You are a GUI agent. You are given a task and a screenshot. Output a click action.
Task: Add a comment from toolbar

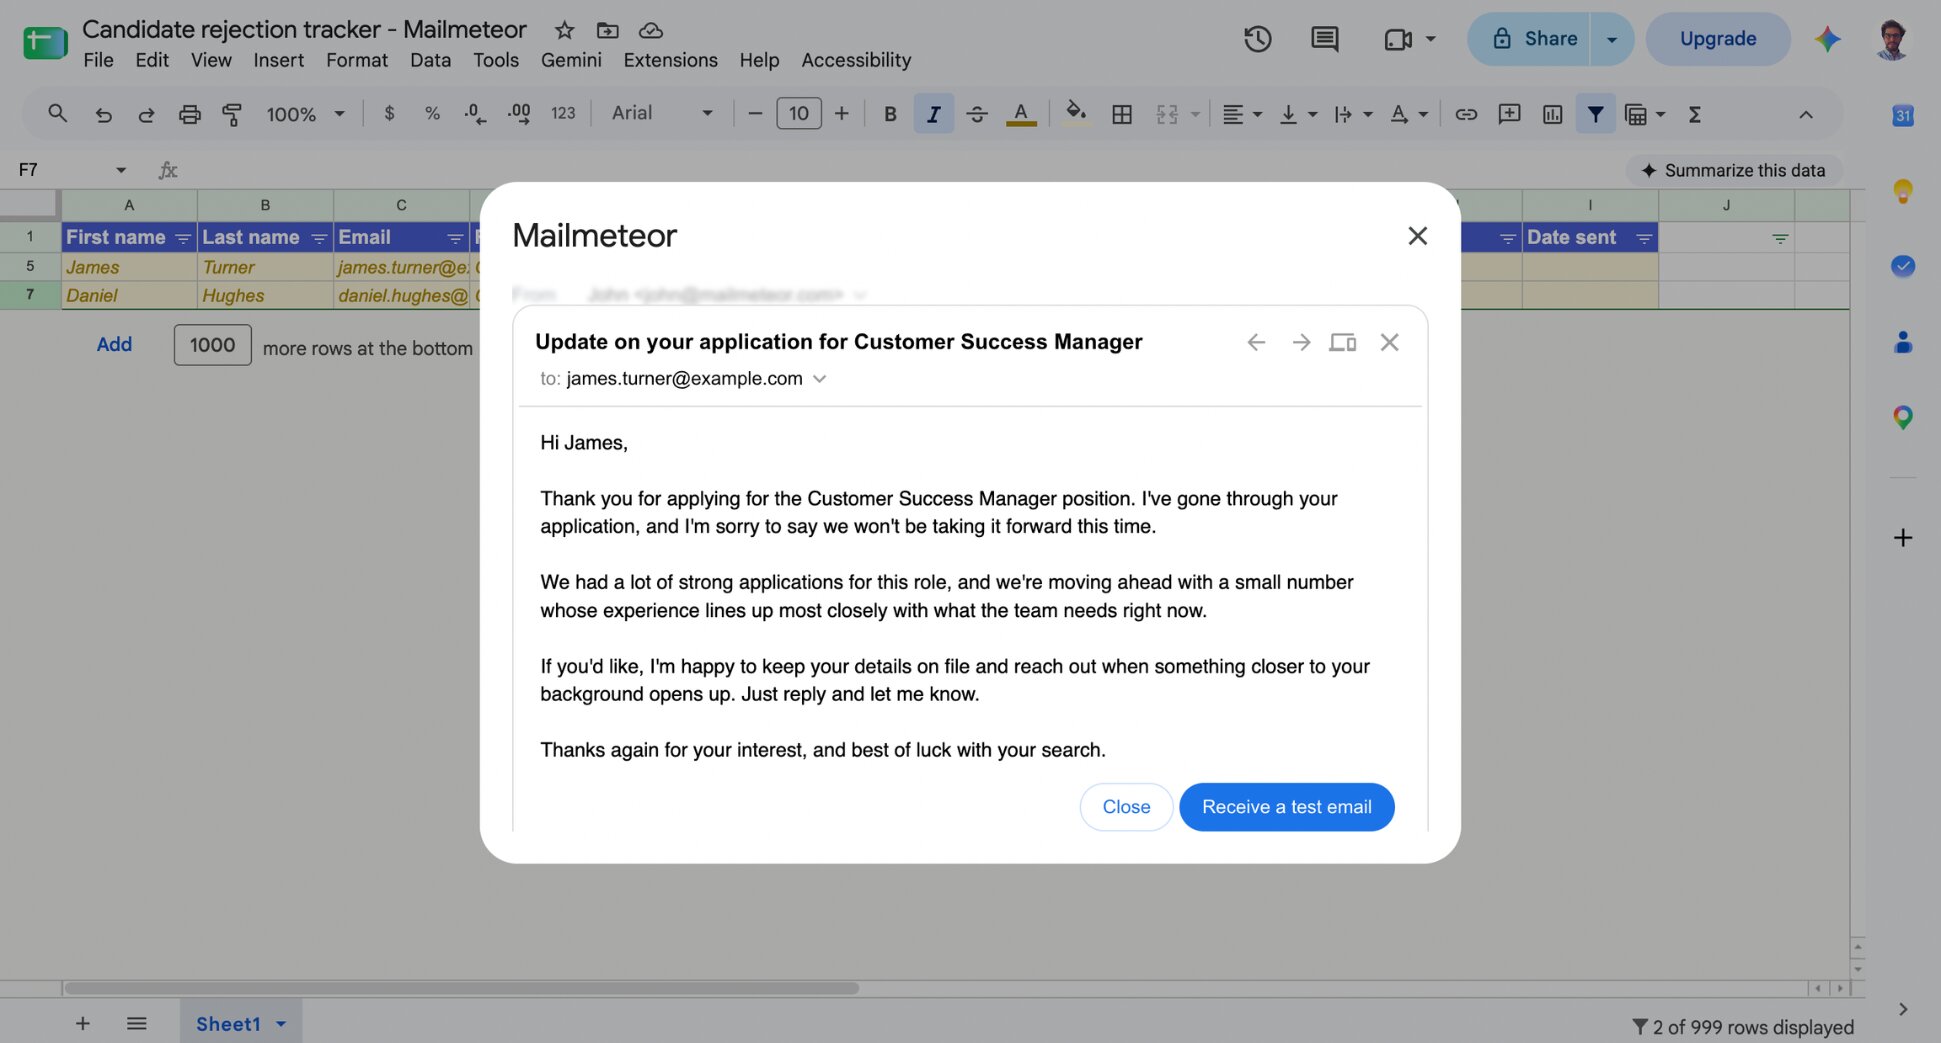point(1509,114)
